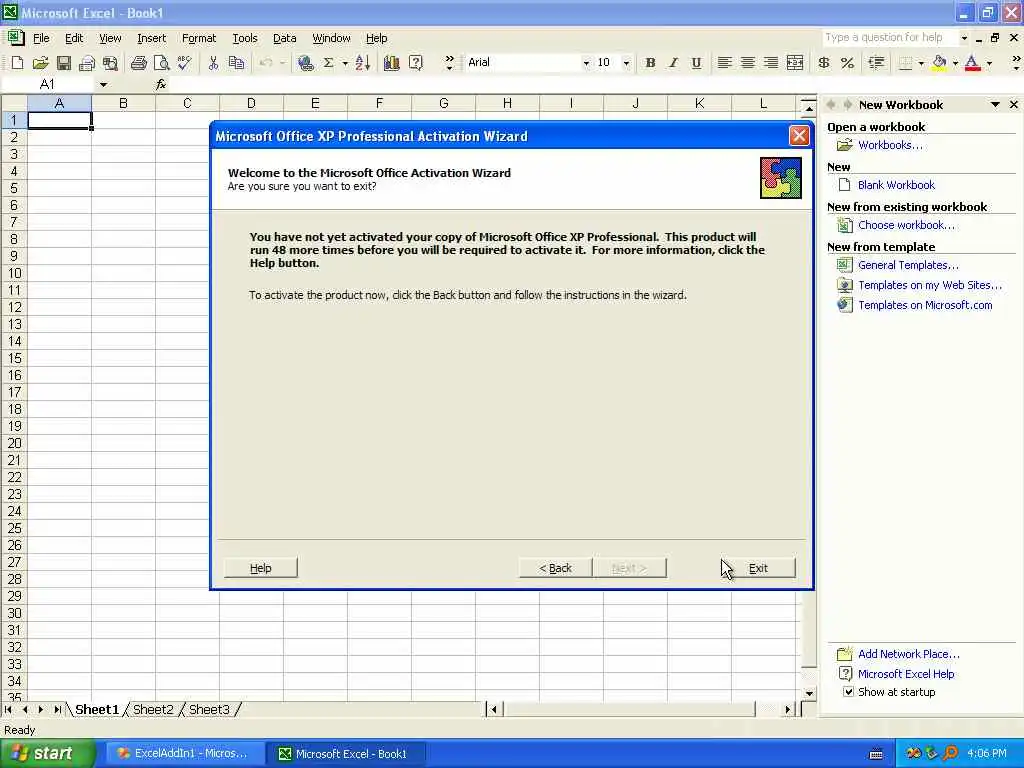
Task: Align text left in toolbar
Action: click(724, 63)
